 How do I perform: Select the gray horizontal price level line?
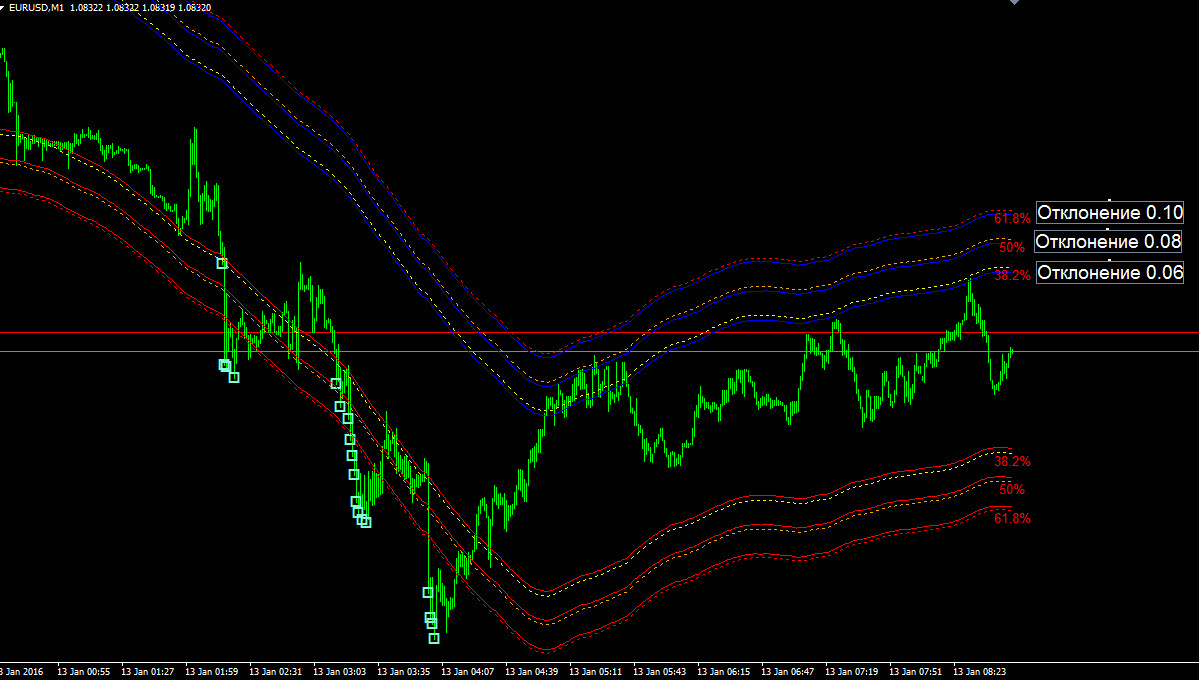click(600, 351)
